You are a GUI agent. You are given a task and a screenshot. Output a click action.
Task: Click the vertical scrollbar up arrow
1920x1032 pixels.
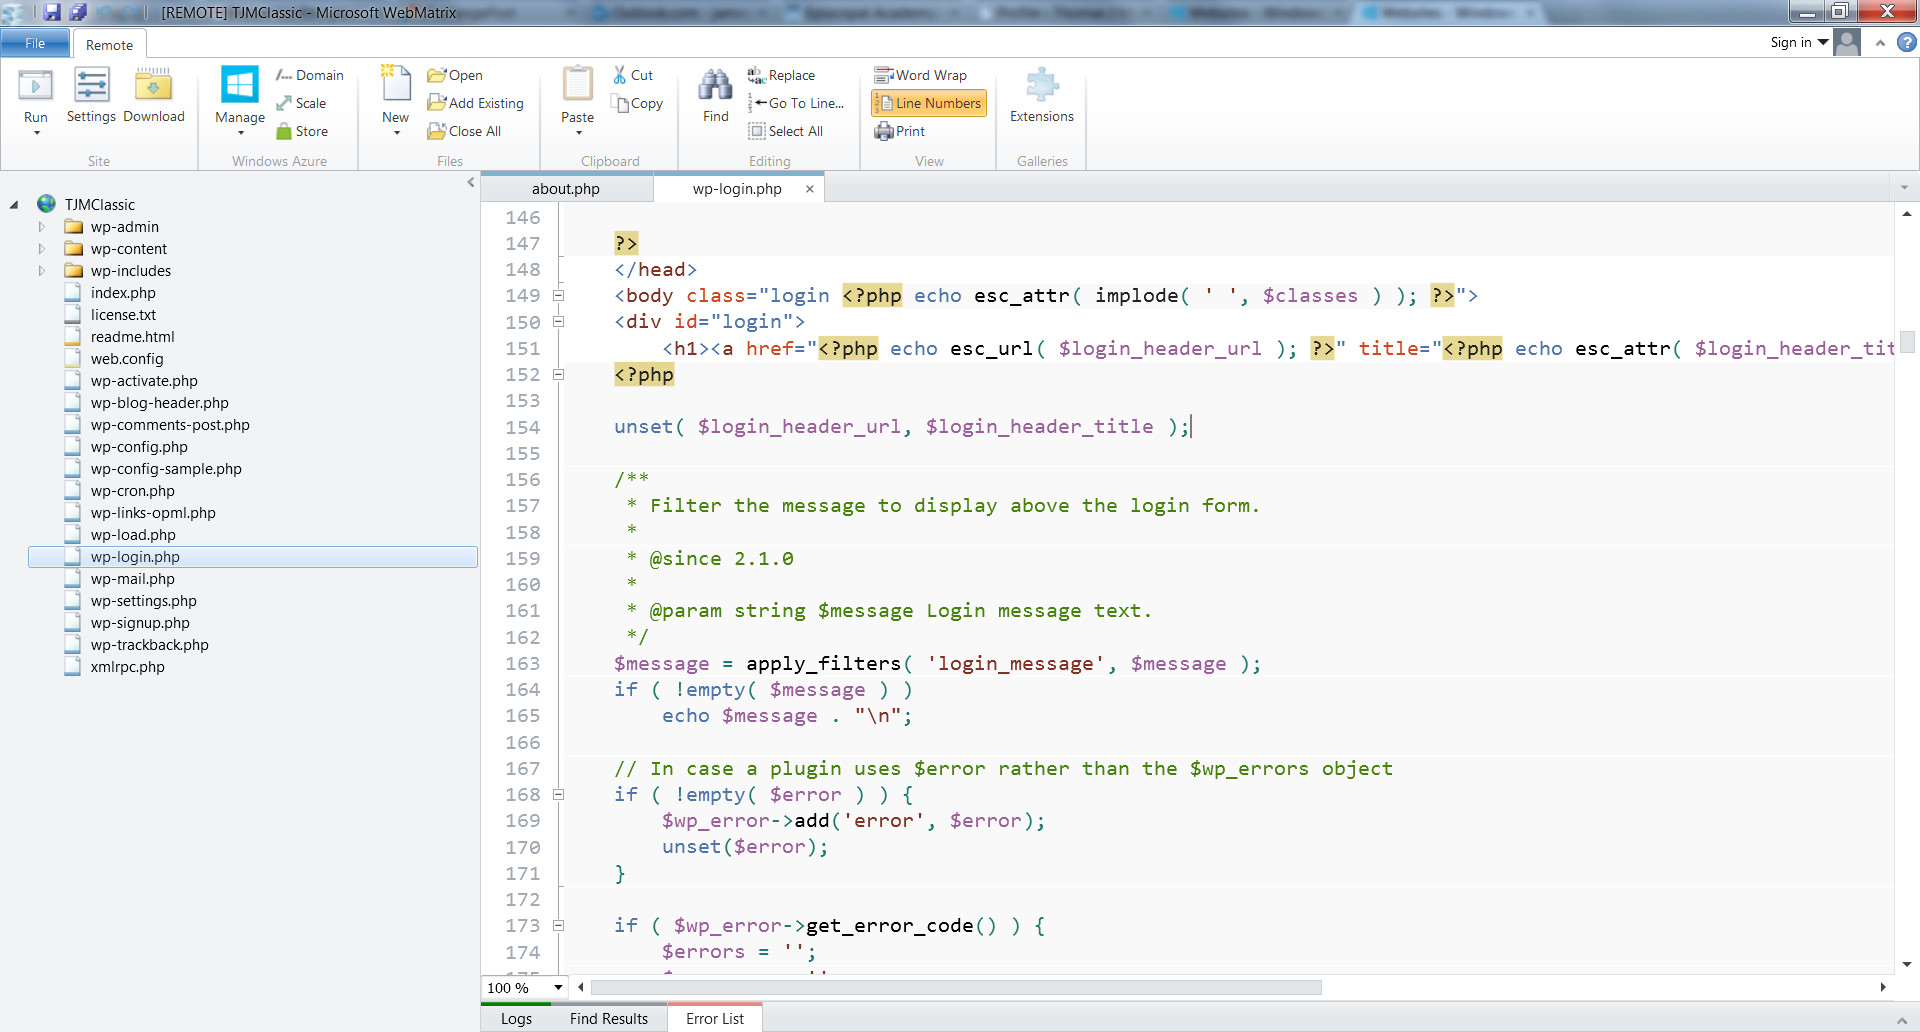click(x=1907, y=213)
